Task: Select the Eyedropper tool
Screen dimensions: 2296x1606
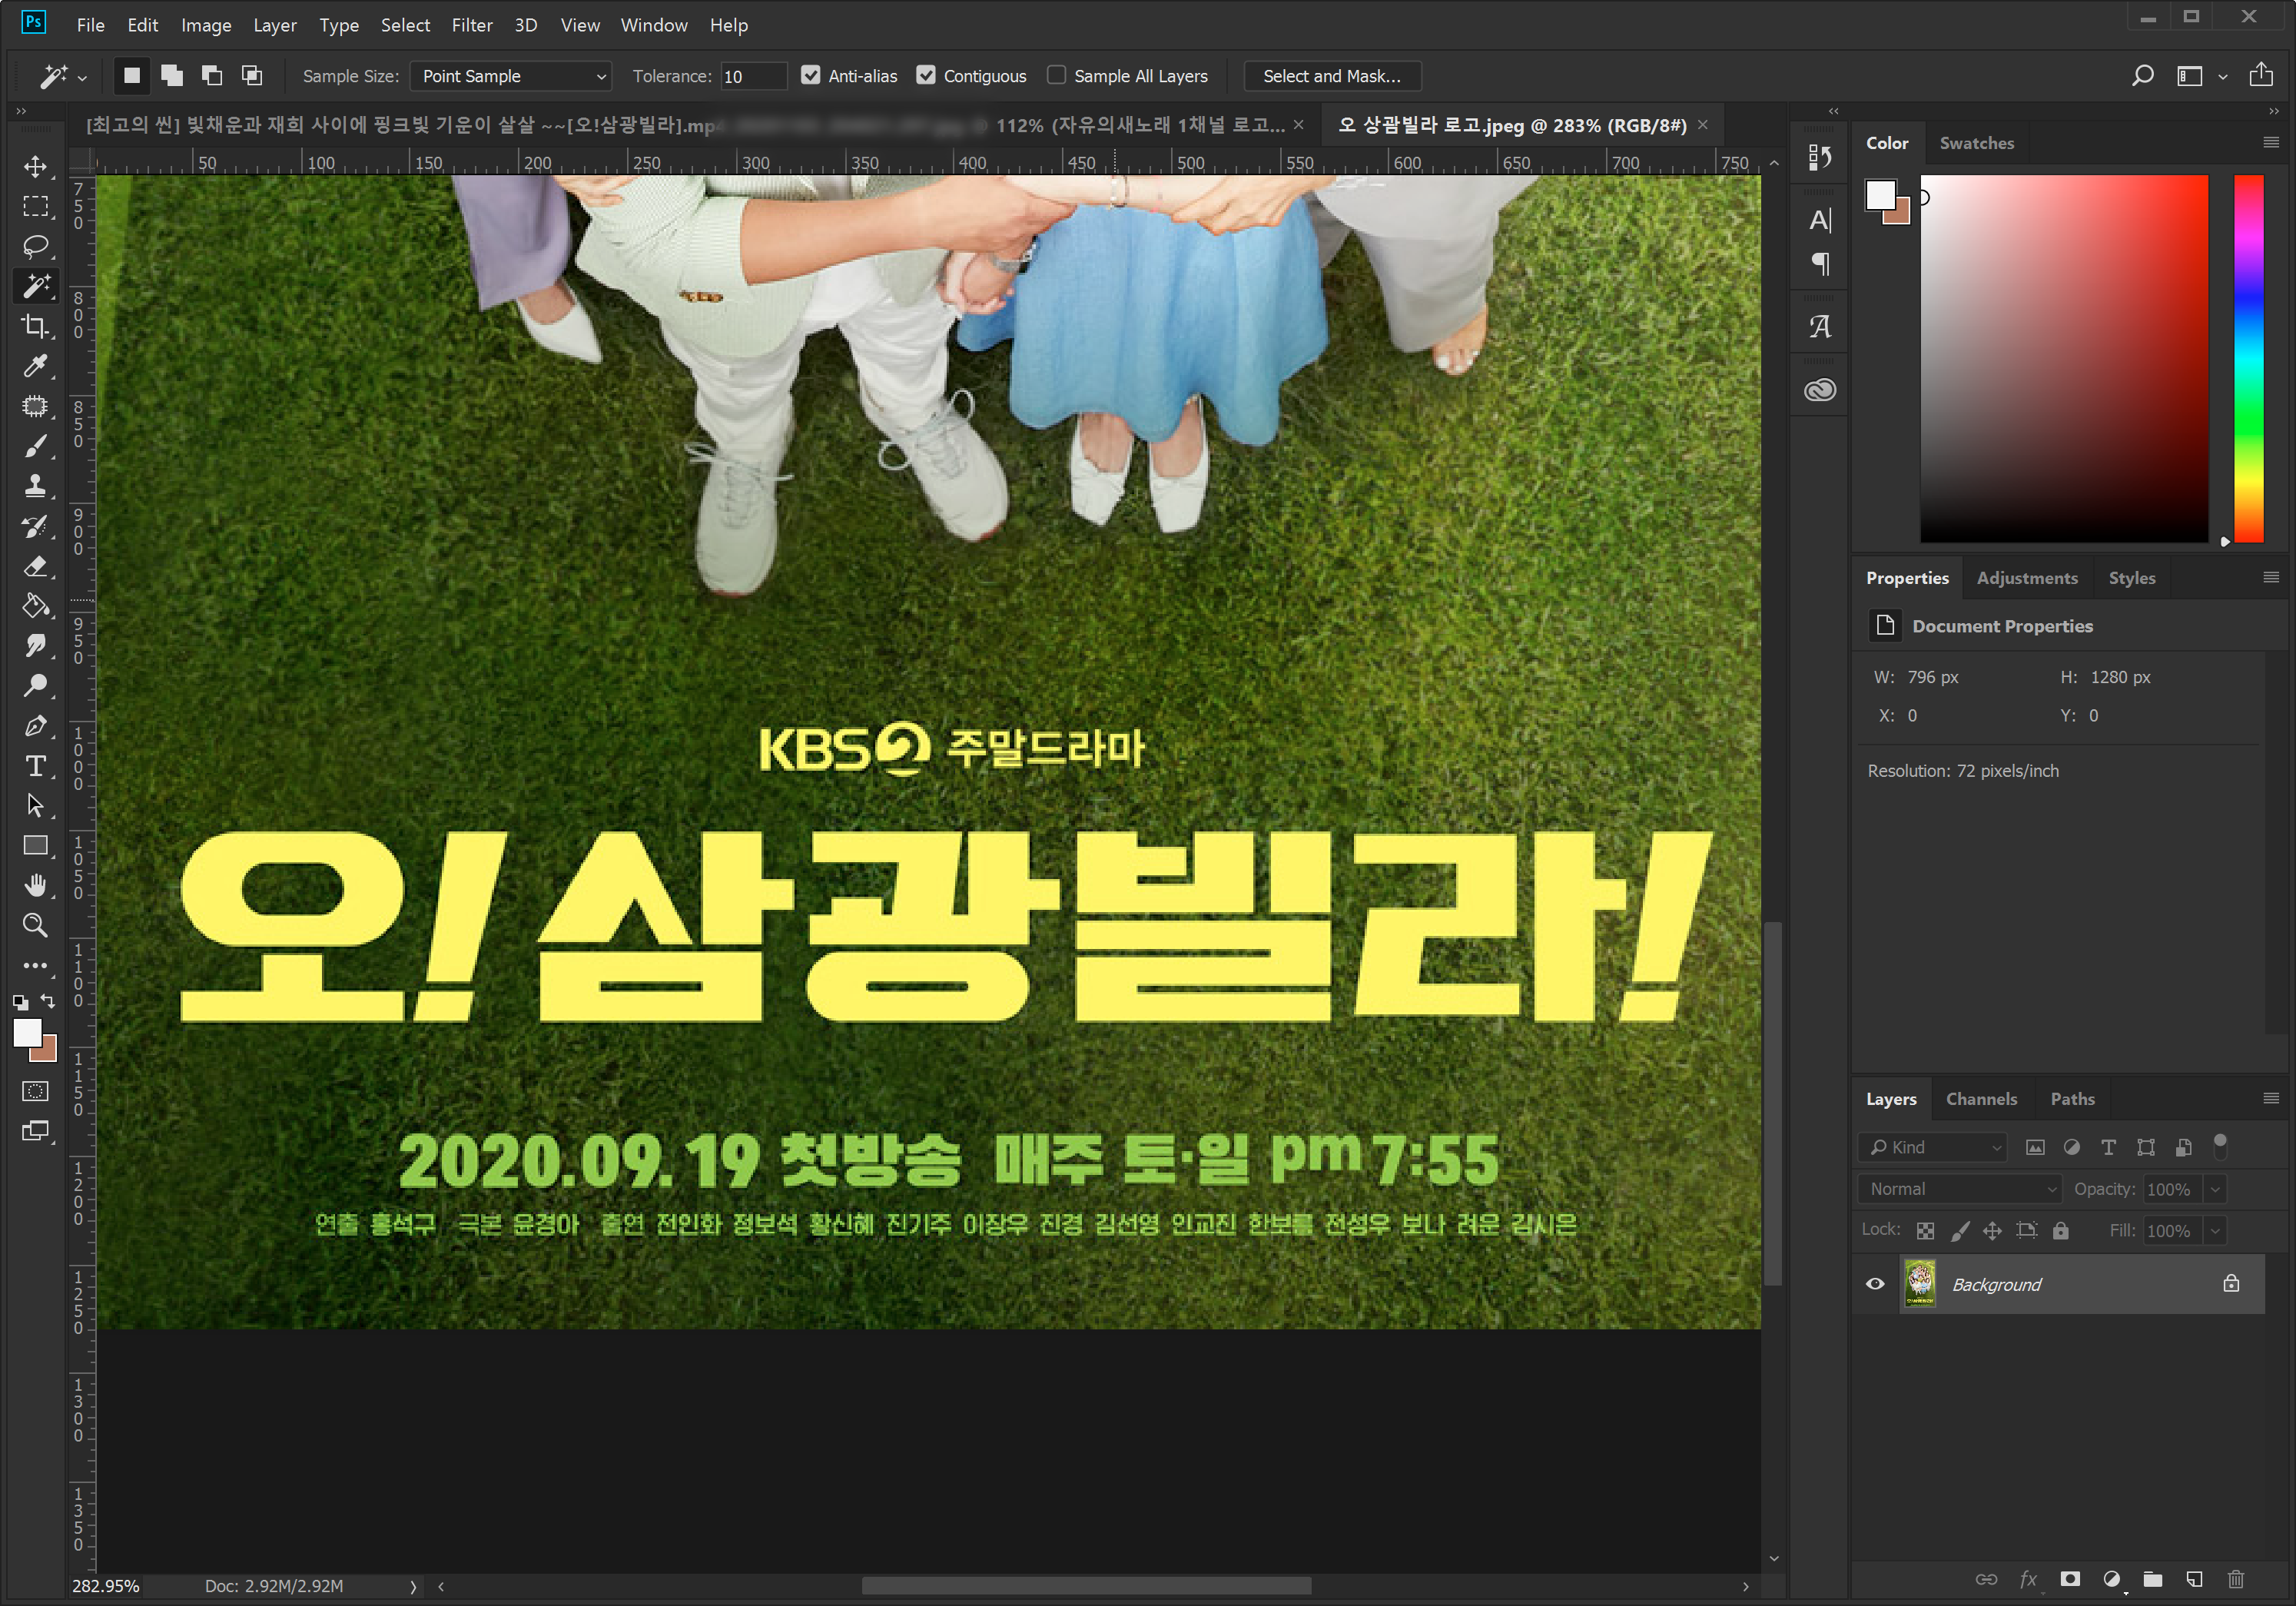Action: (36, 366)
